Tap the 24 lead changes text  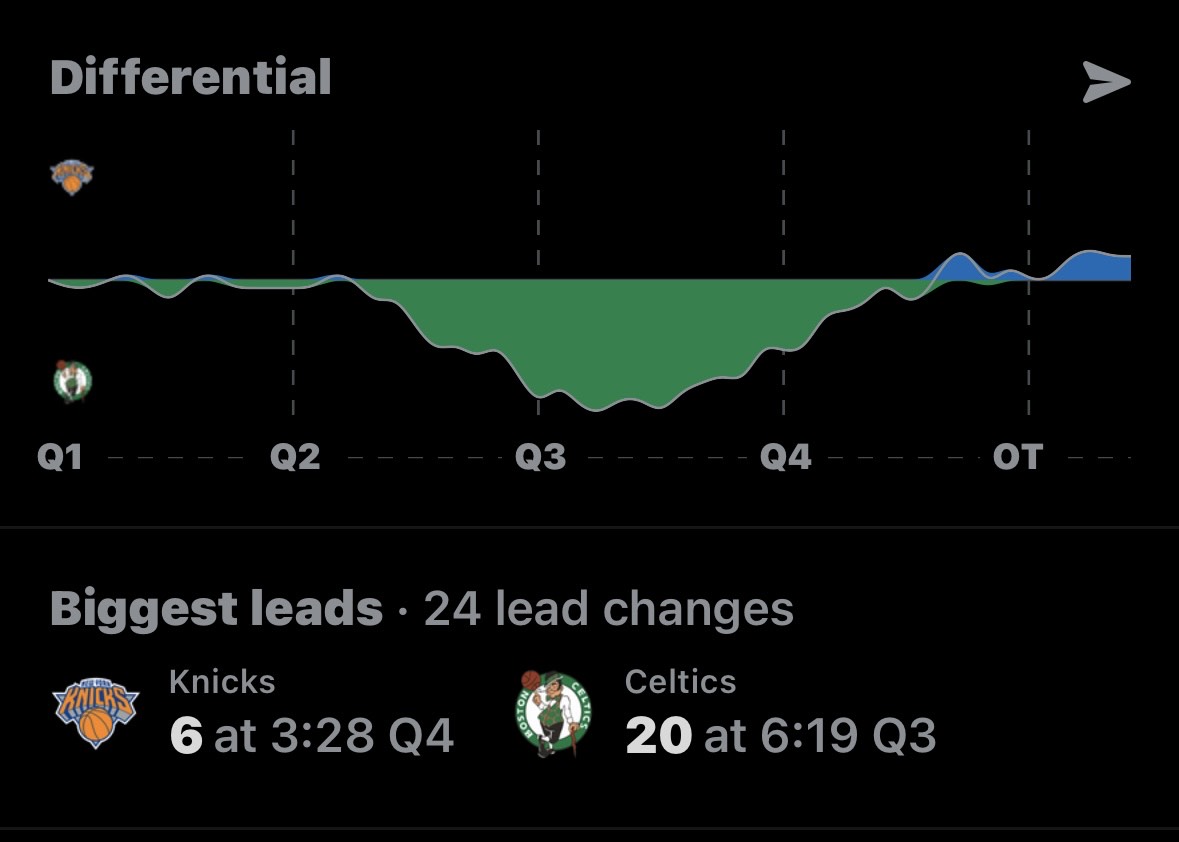(608, 608)
